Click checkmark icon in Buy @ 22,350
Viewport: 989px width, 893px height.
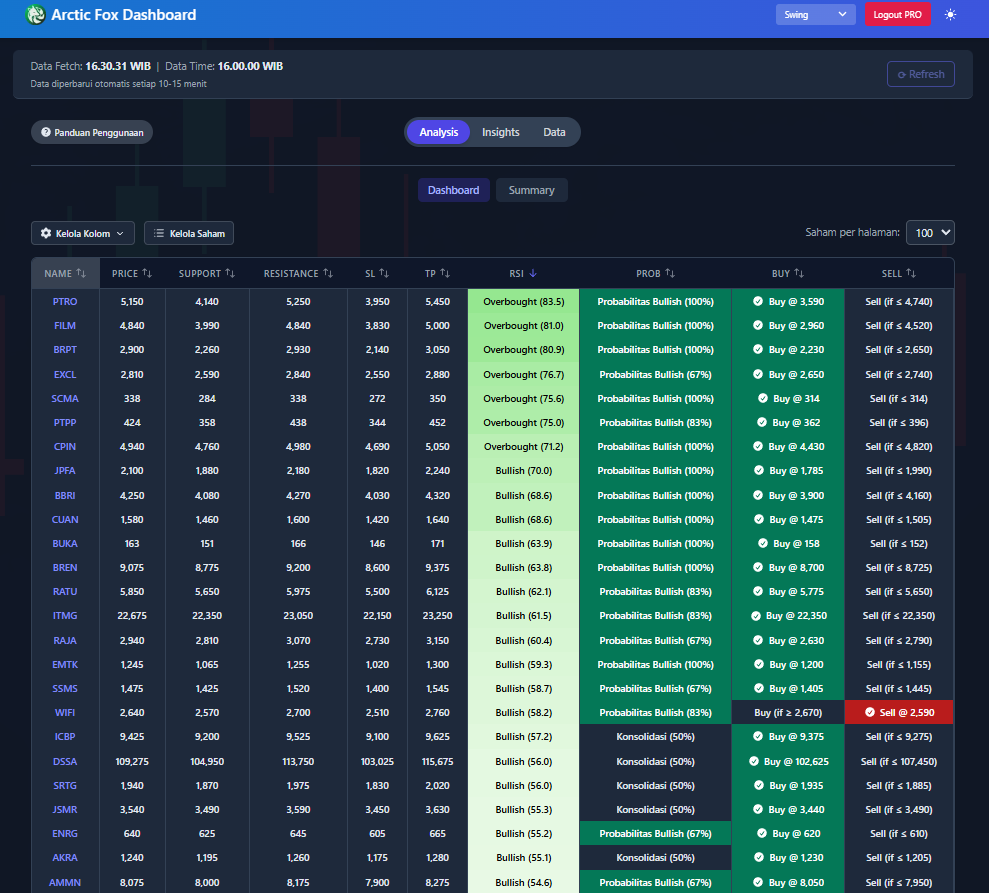pyautogui.click(x=756, y=616)
